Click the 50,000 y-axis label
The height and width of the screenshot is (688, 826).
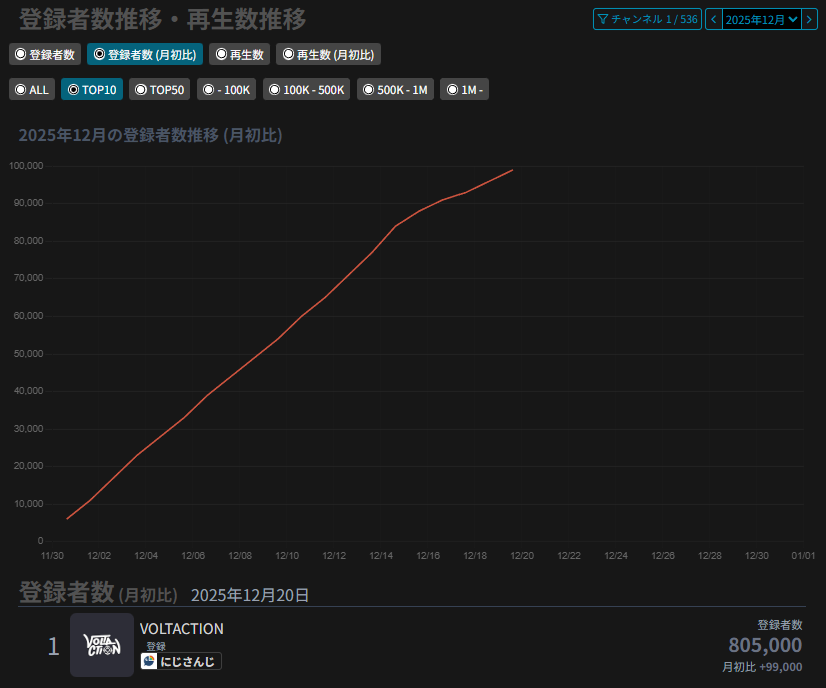click(x=28, y=353)
